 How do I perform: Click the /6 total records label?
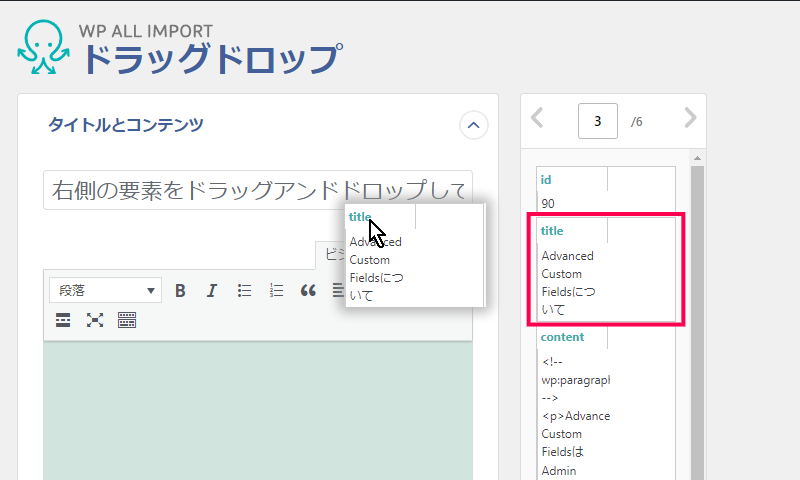pyautogui.click(x=636, y=122)
